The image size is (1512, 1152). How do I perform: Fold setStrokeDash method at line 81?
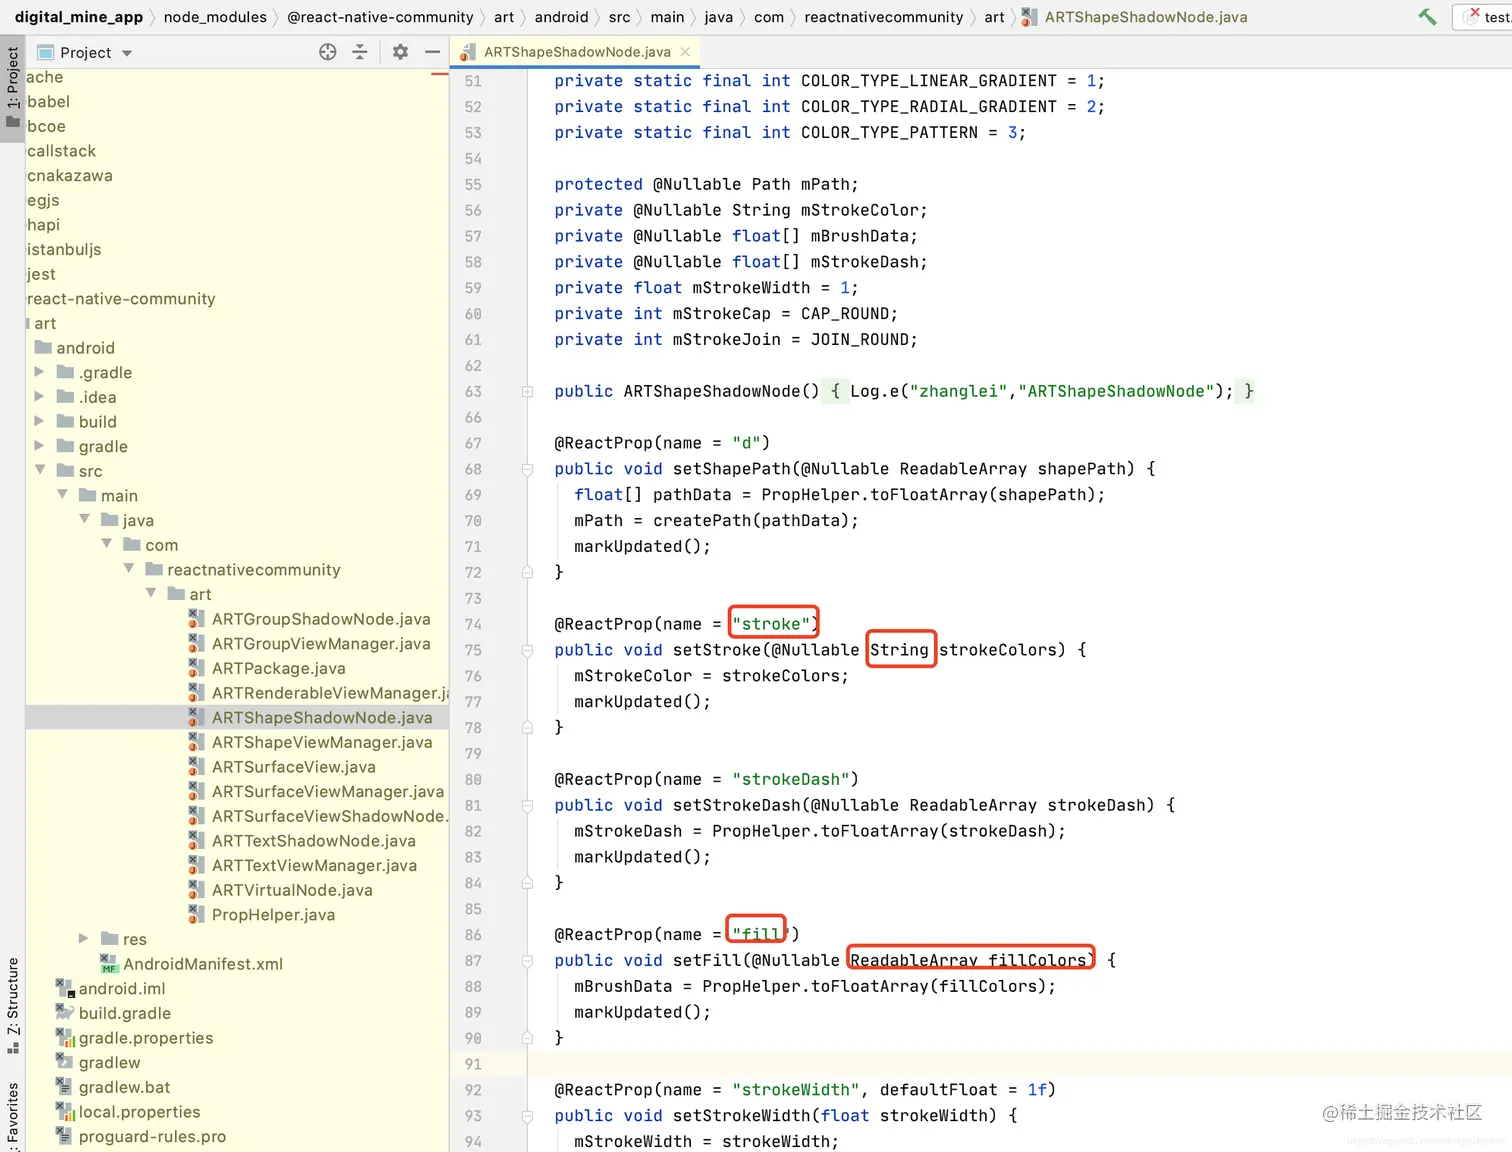click(x=527, y=806)
